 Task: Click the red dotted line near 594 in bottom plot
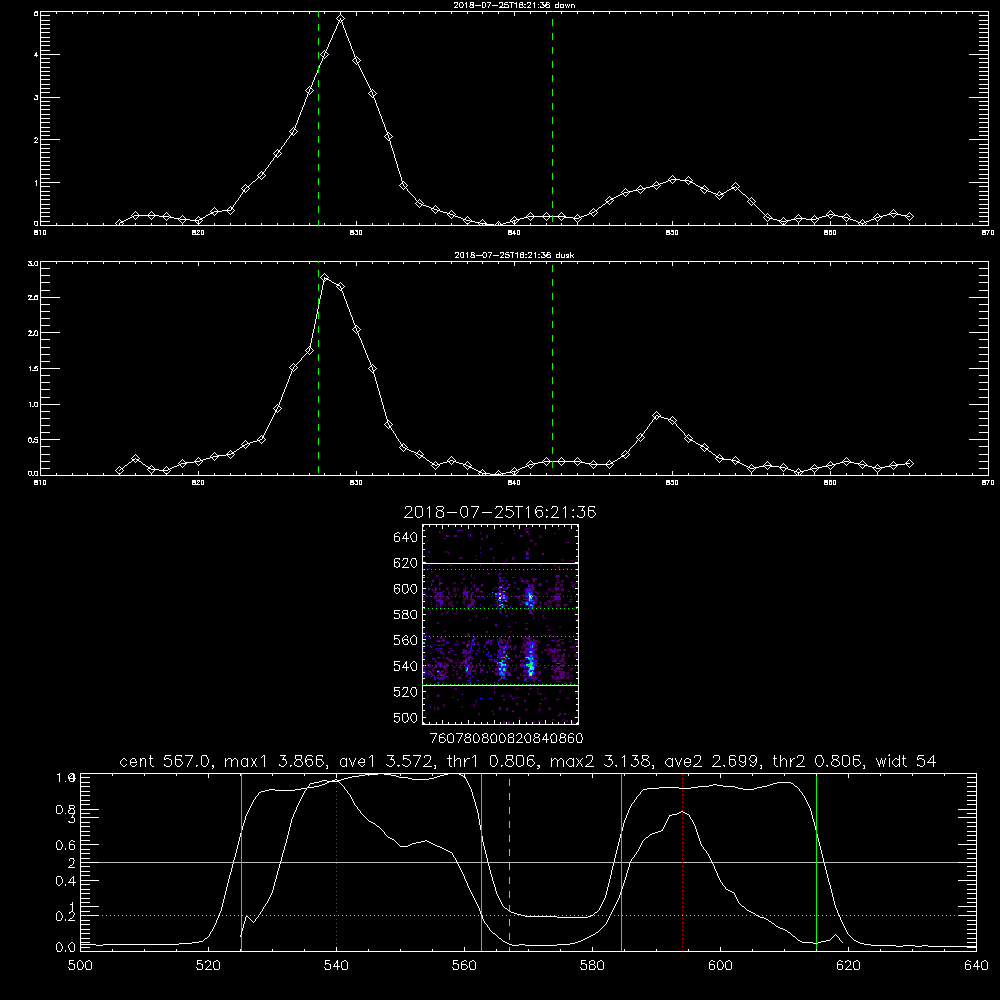(x=682, y=862)
